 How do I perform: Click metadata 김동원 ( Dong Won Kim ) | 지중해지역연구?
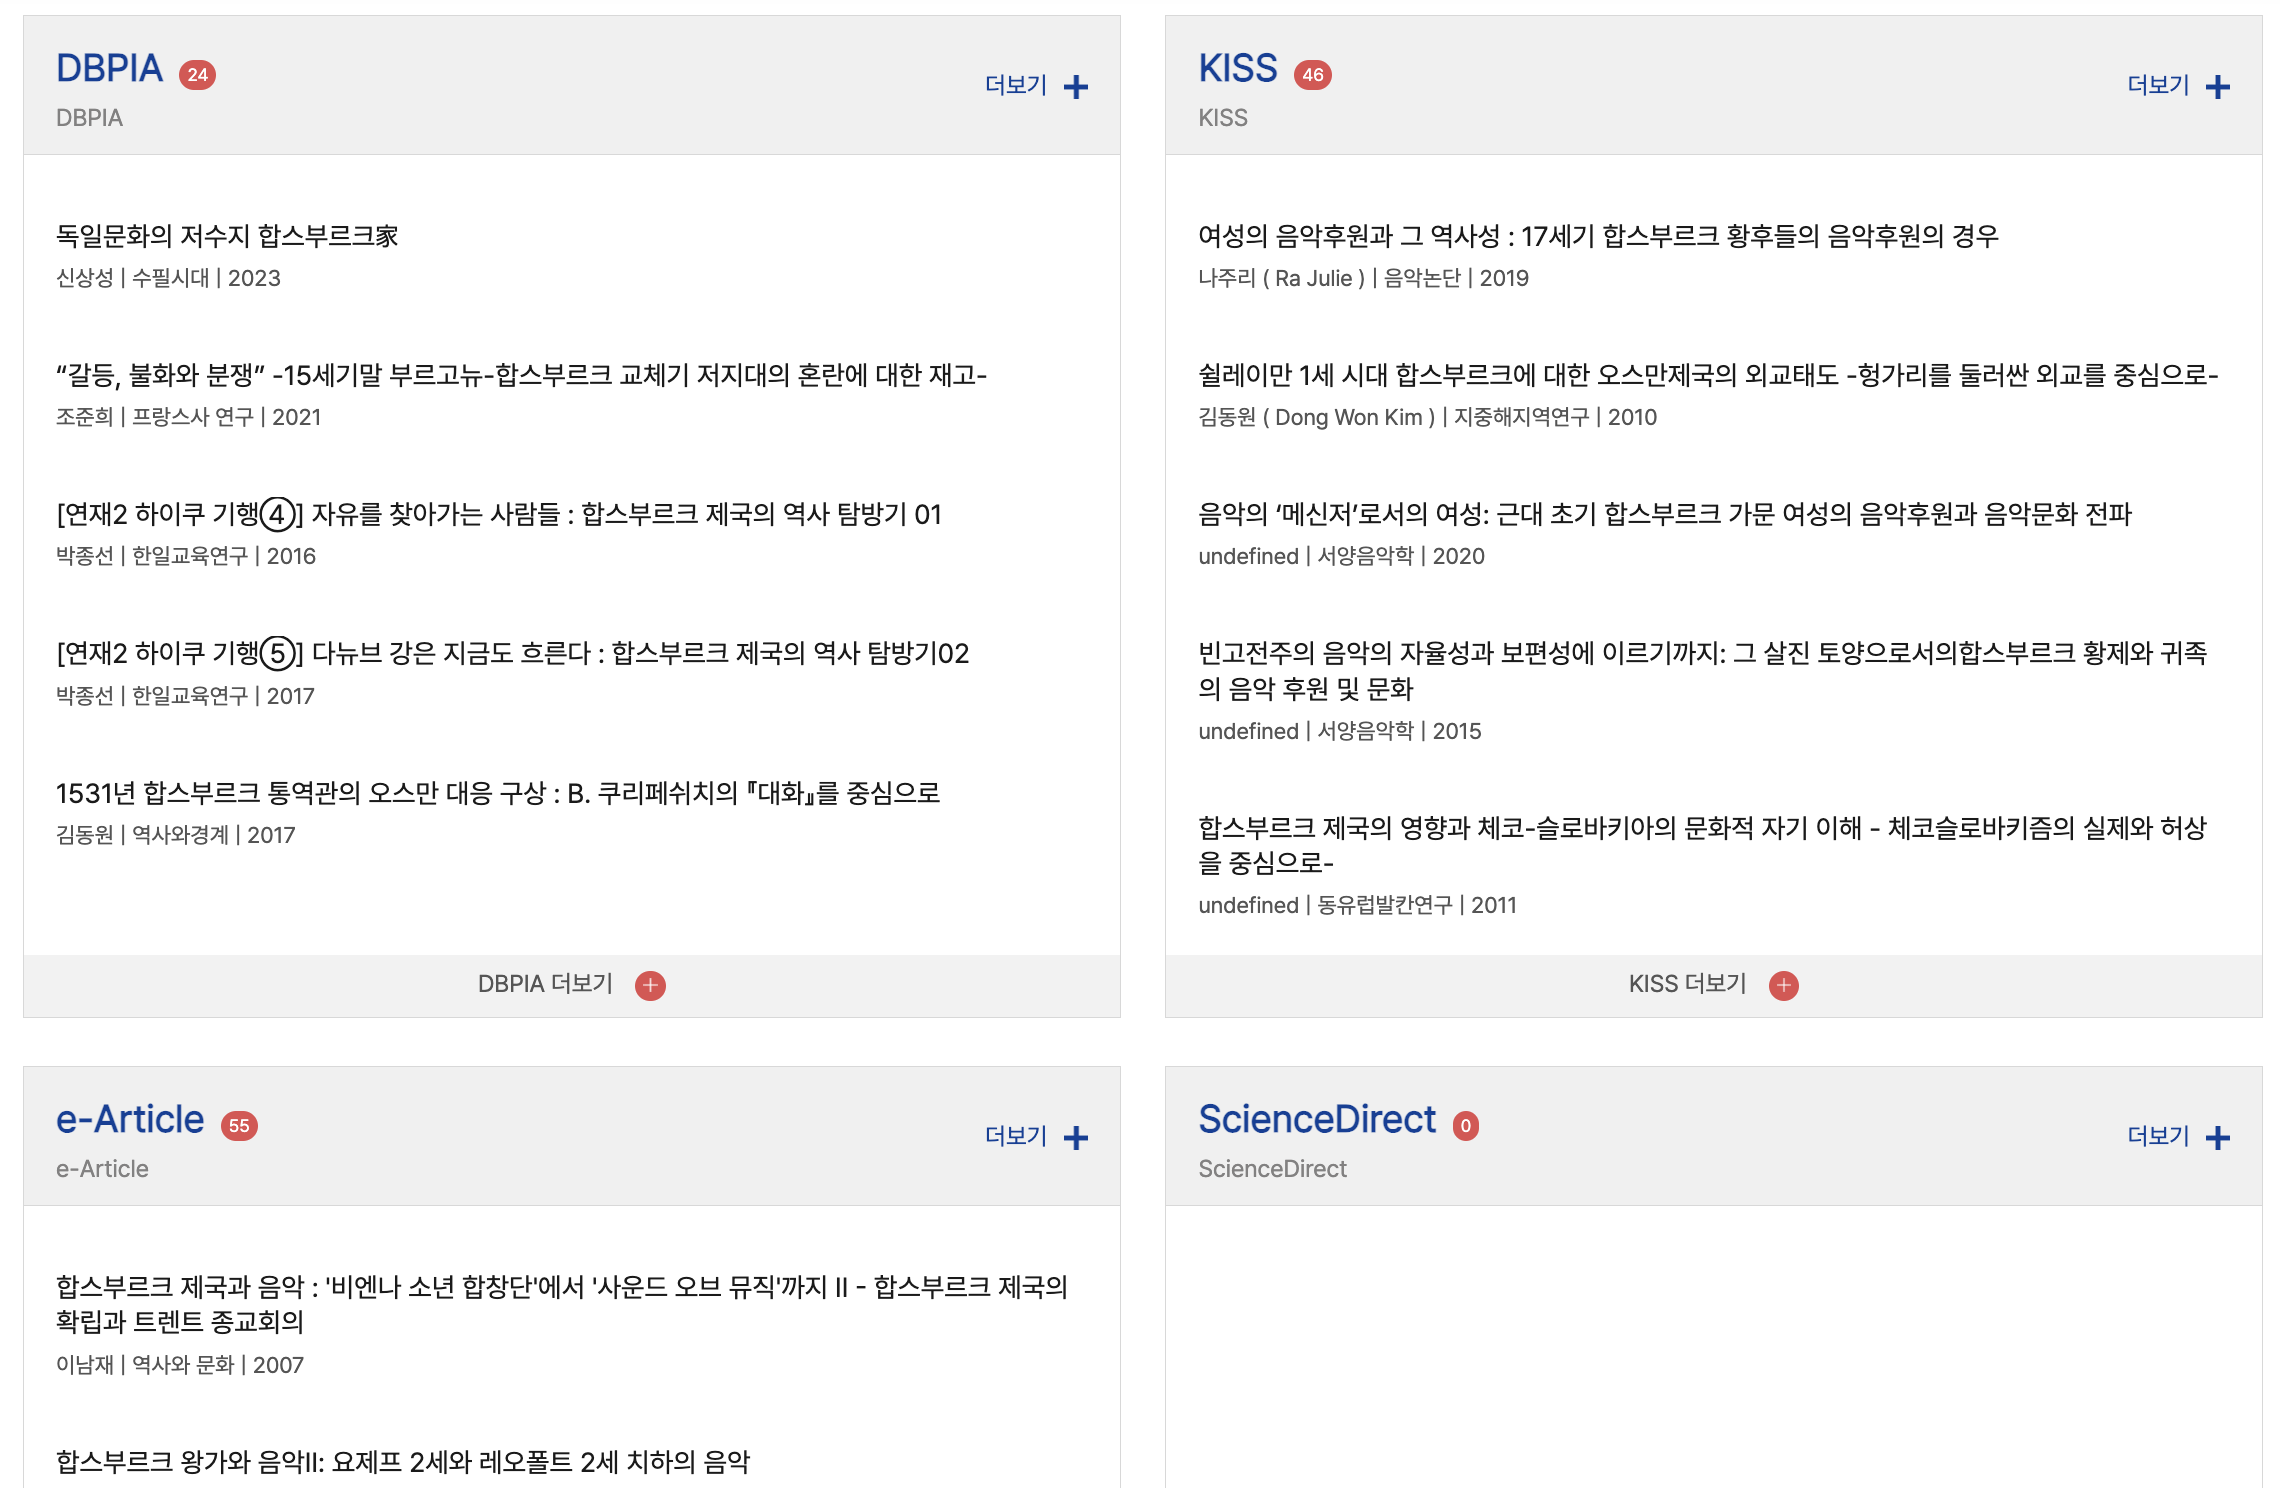tap(1428, 417)
